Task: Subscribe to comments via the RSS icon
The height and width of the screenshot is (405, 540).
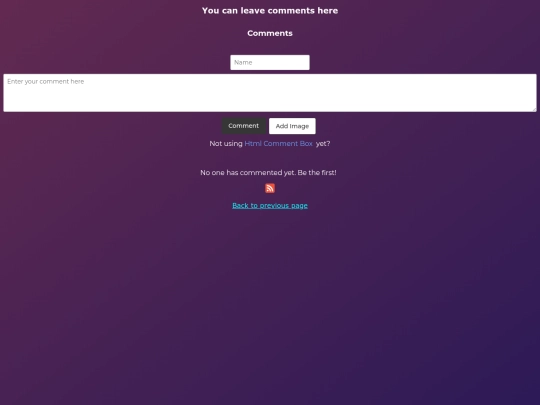Action: [270, 188]
